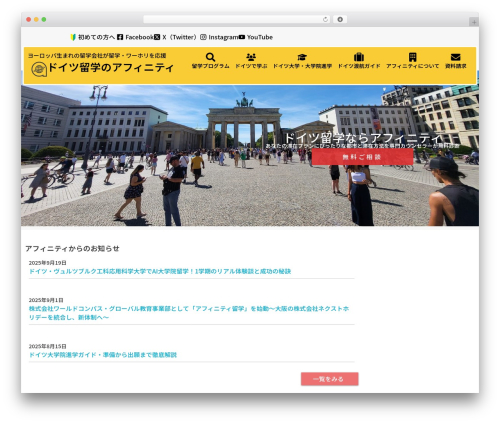This screenshot has height=423, width=500.
Task: Click the green maximize window button
Action: [x=44, y=19]
